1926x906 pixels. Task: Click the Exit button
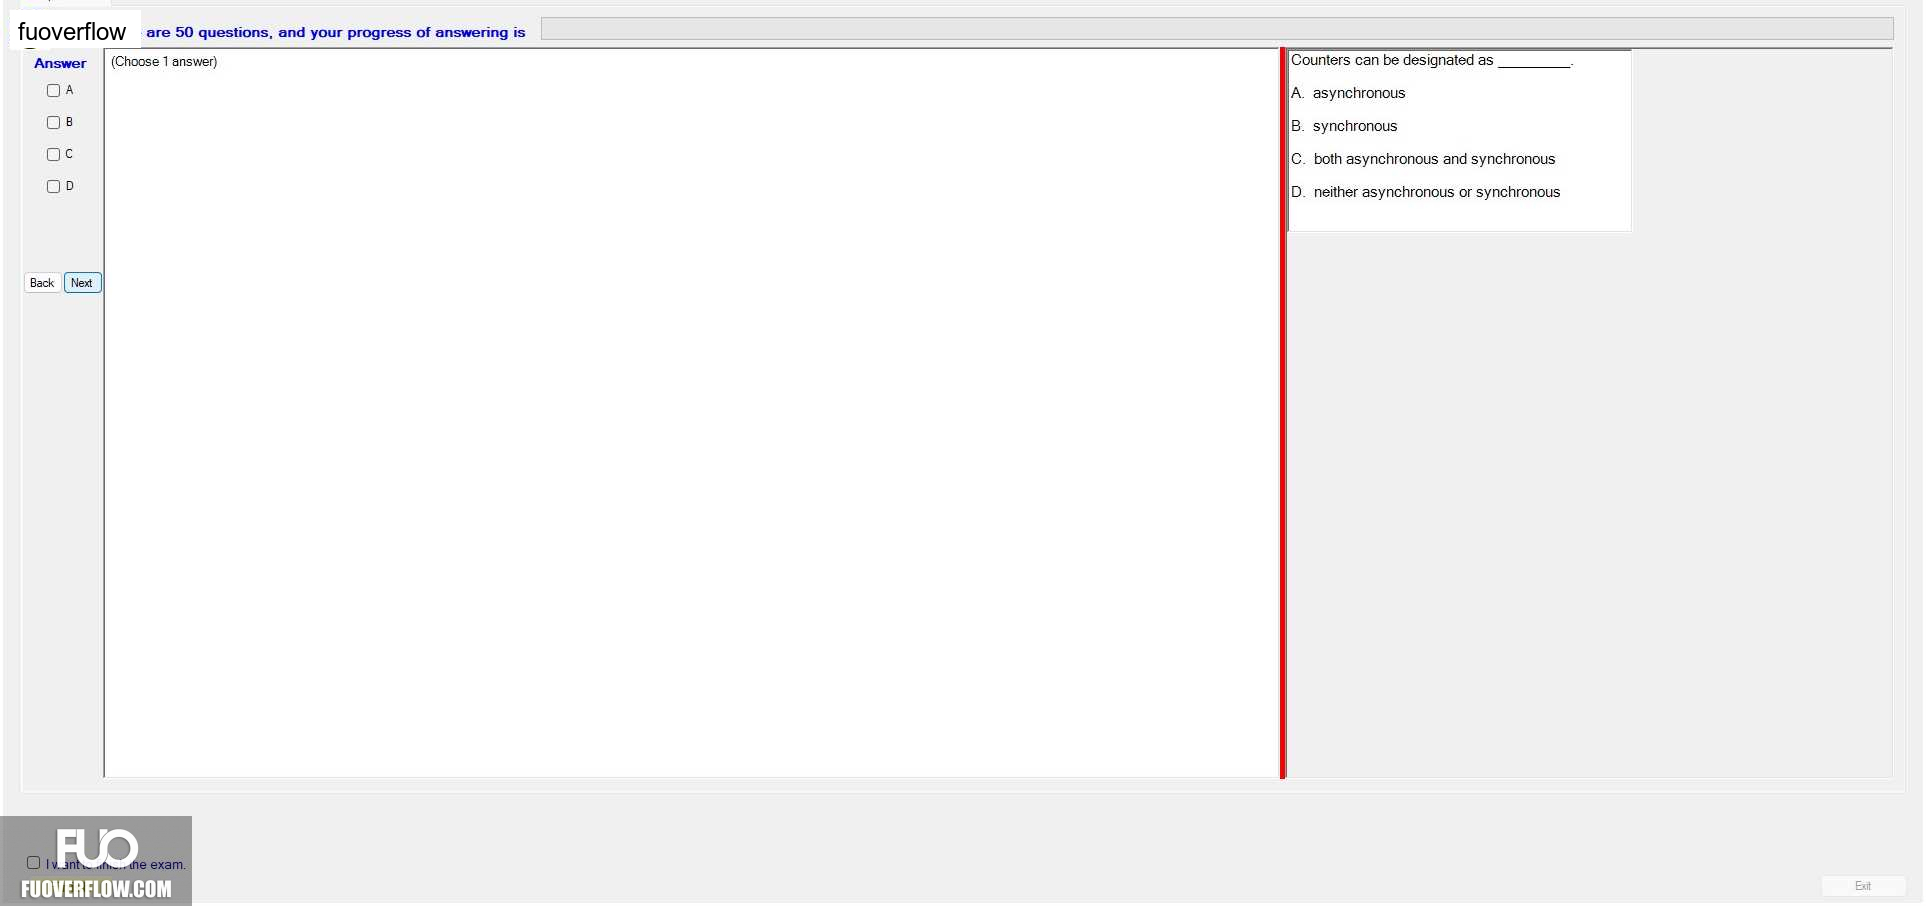point(1862,886)
